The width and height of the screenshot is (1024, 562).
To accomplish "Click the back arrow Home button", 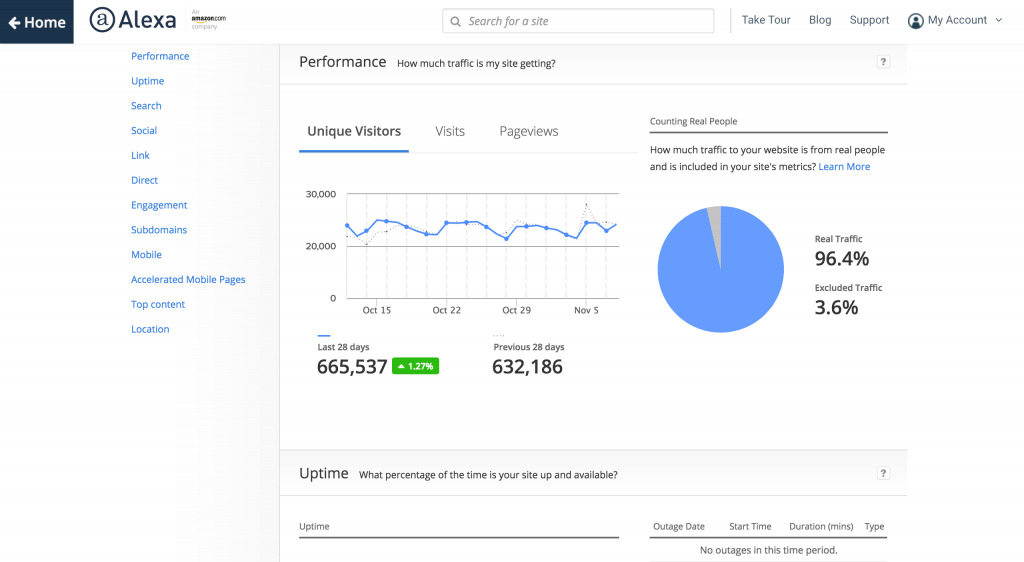I will point(37,22).
